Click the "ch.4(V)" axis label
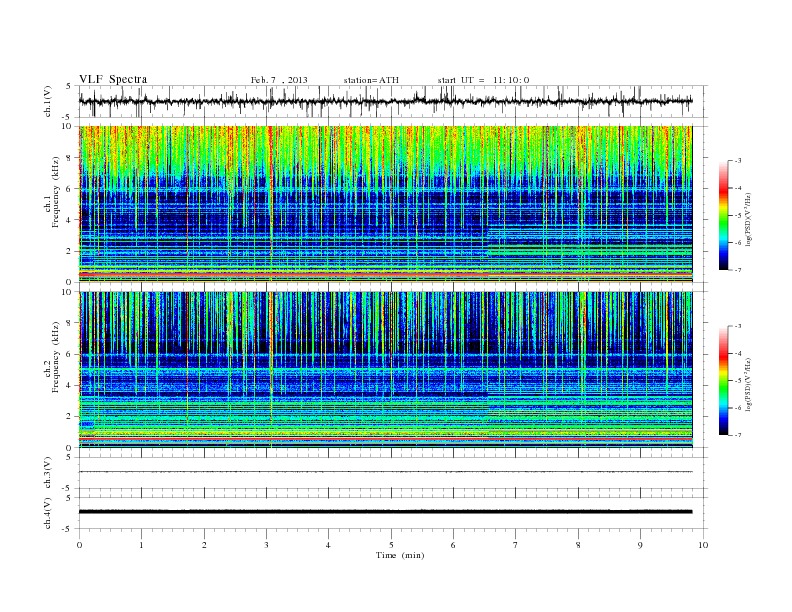792x612 pixels. tap(48, 513)
